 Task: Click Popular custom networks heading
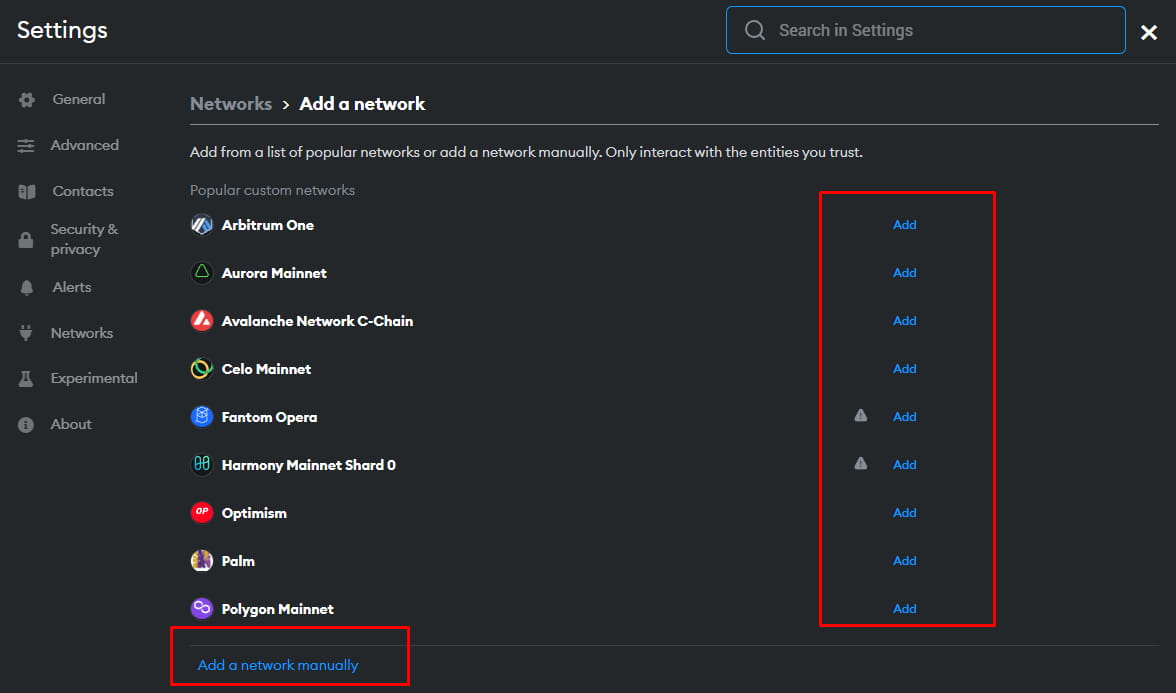(272, 190)
